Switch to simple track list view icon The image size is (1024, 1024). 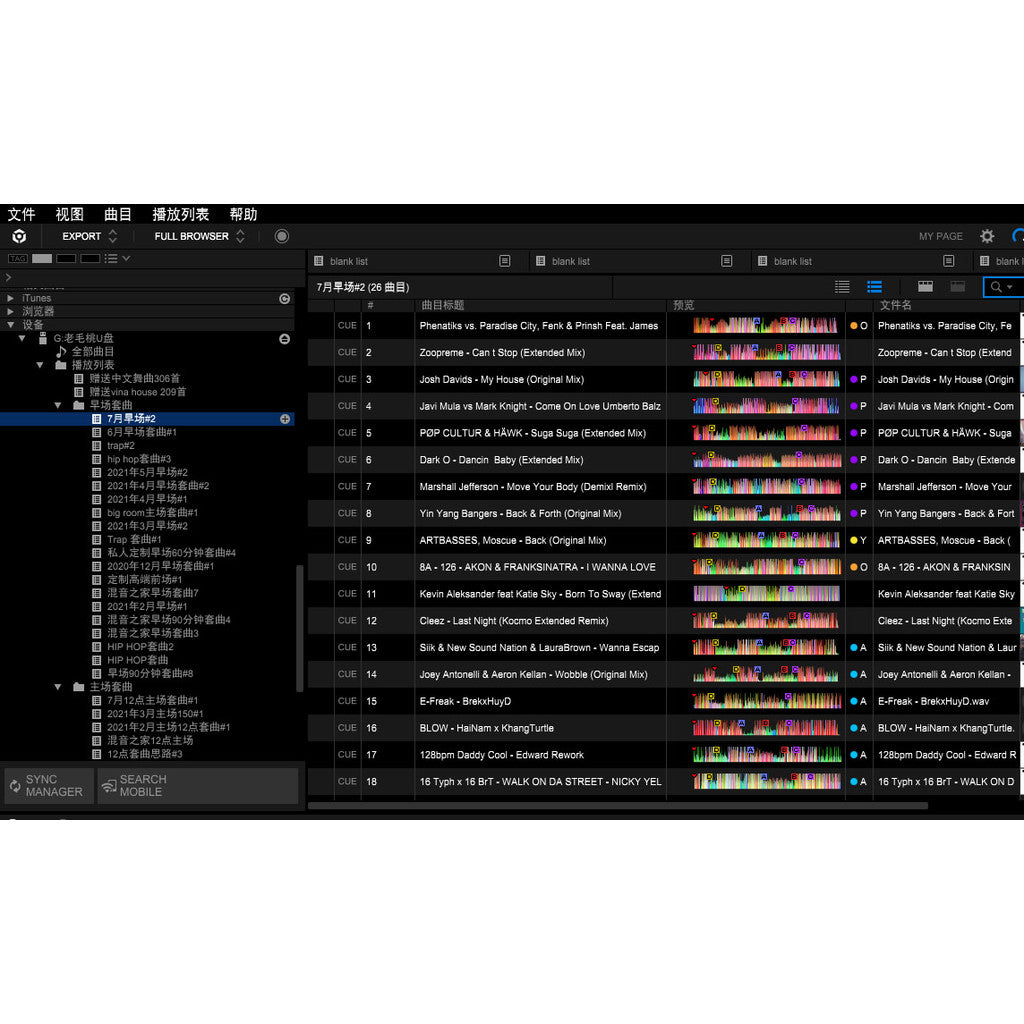(842, 286)
